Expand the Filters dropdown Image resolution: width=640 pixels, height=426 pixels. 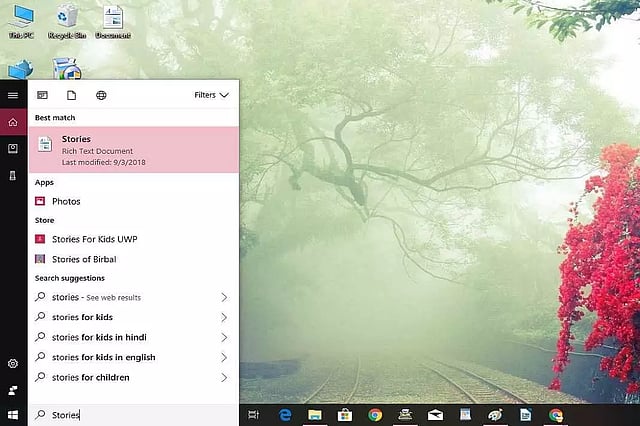211,95
